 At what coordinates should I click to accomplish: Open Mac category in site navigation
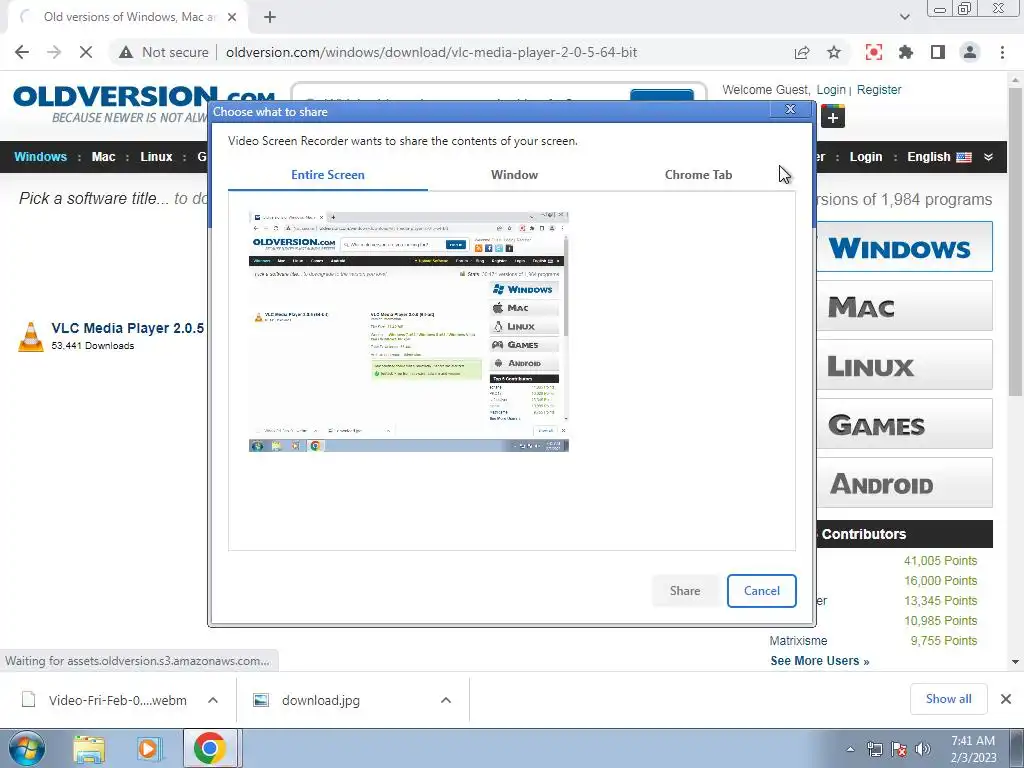(x=103, y=157)
